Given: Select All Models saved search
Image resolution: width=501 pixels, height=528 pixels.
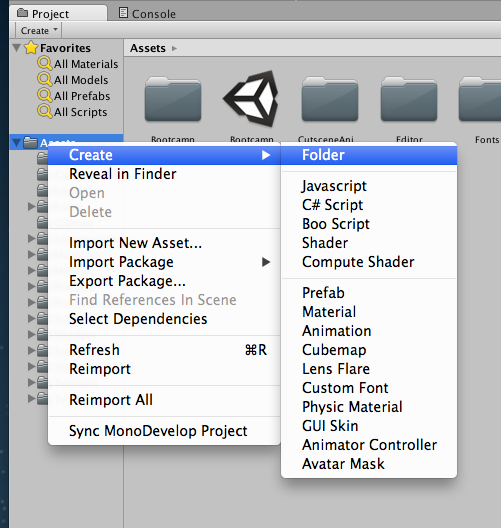Looking at the screenshot, I should [81, 80].
